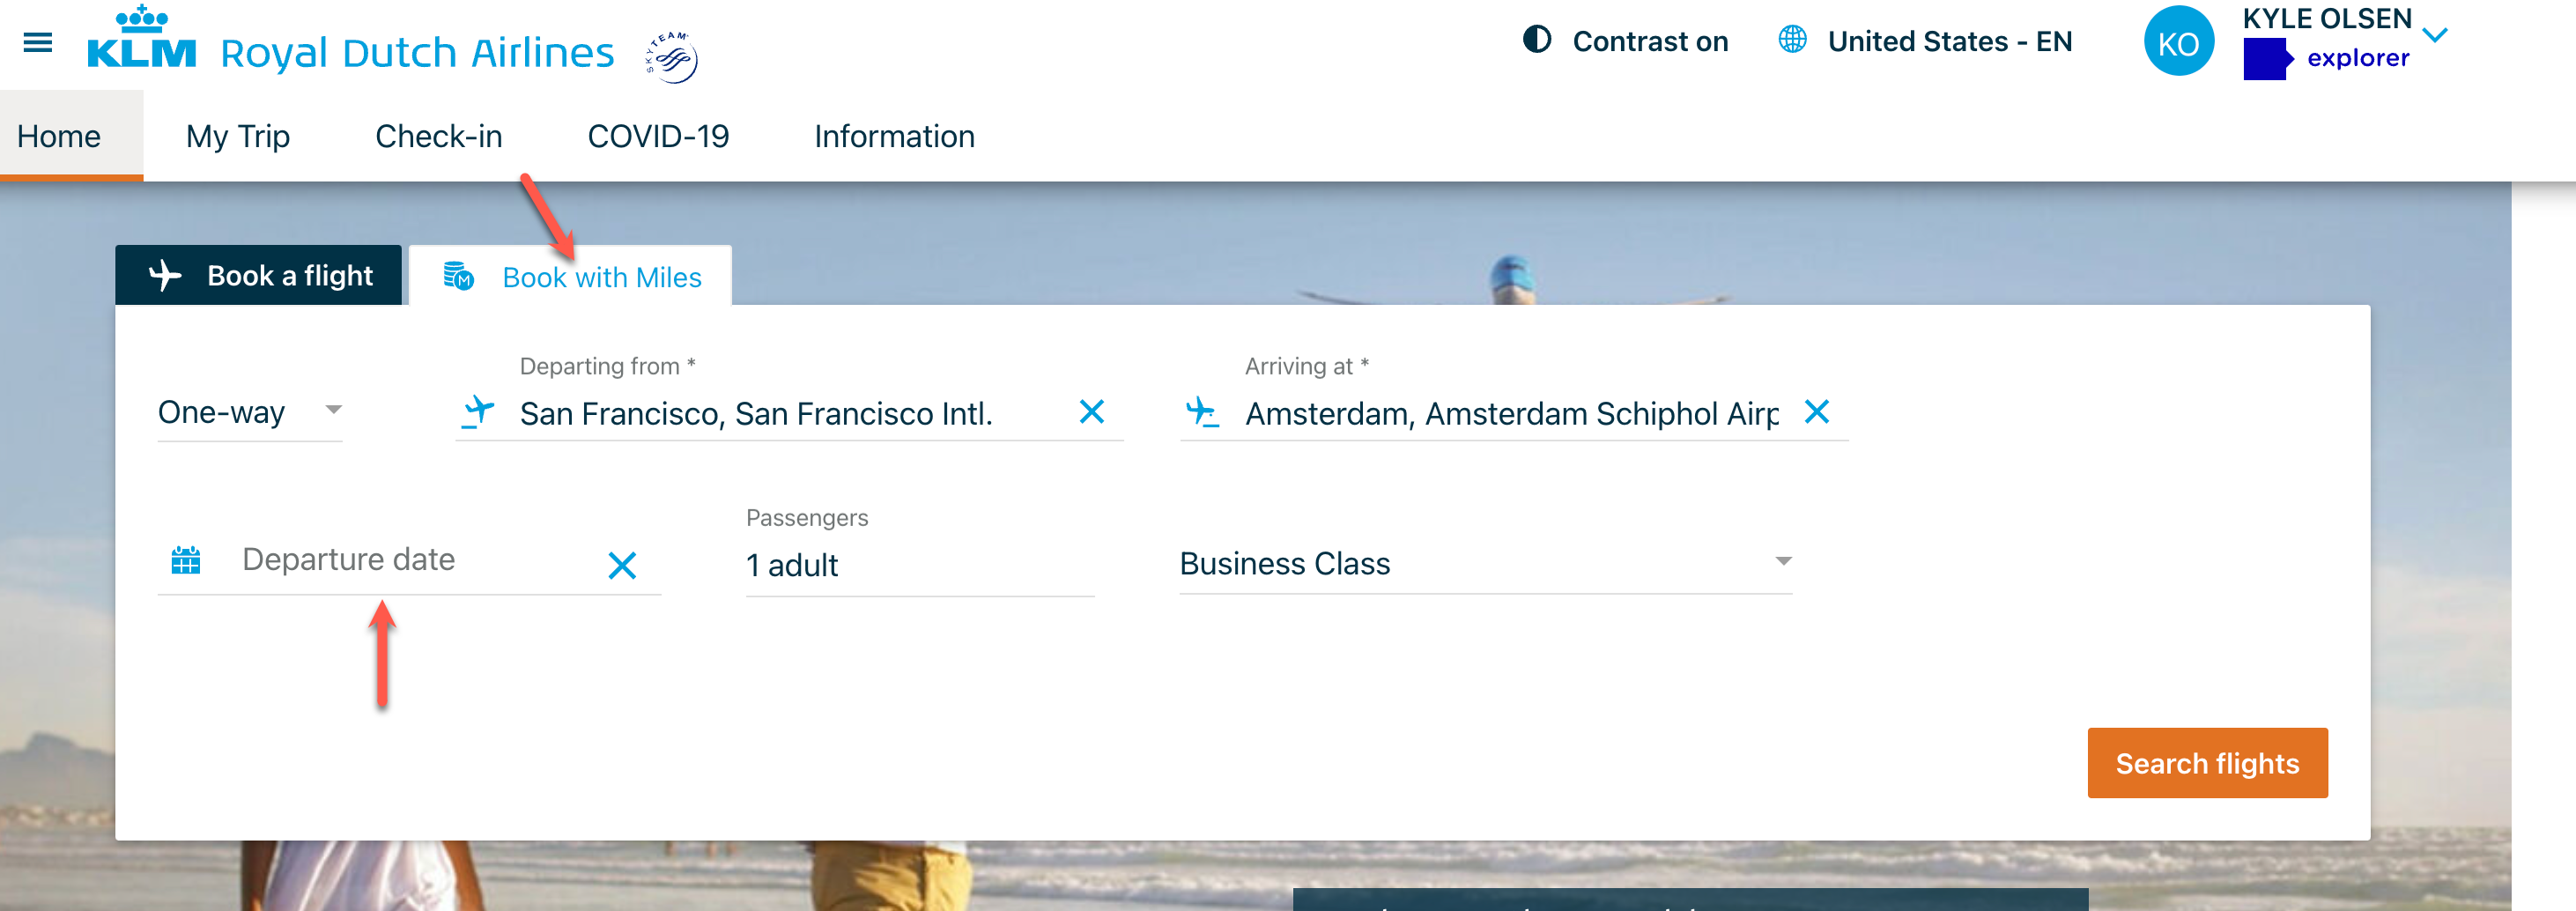Screen dimensions: 2576x911
Task: Open the COVID-19 page link
Action: click(659, 136)
